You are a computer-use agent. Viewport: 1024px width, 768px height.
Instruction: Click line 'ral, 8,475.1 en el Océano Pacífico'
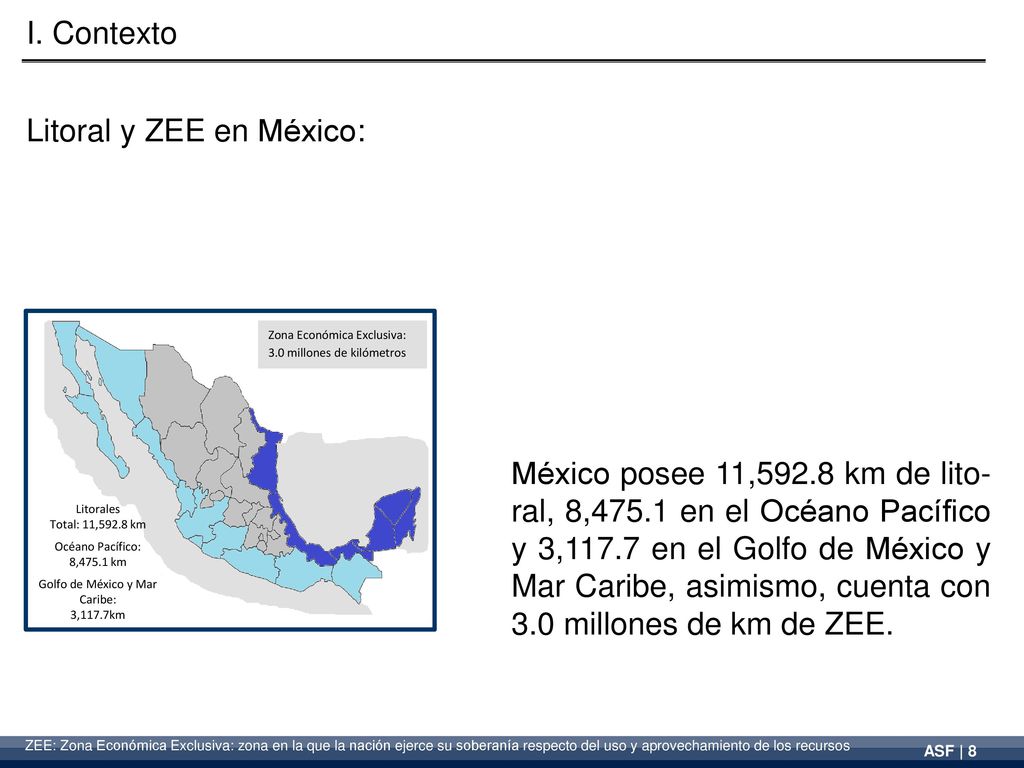point(751,511)
